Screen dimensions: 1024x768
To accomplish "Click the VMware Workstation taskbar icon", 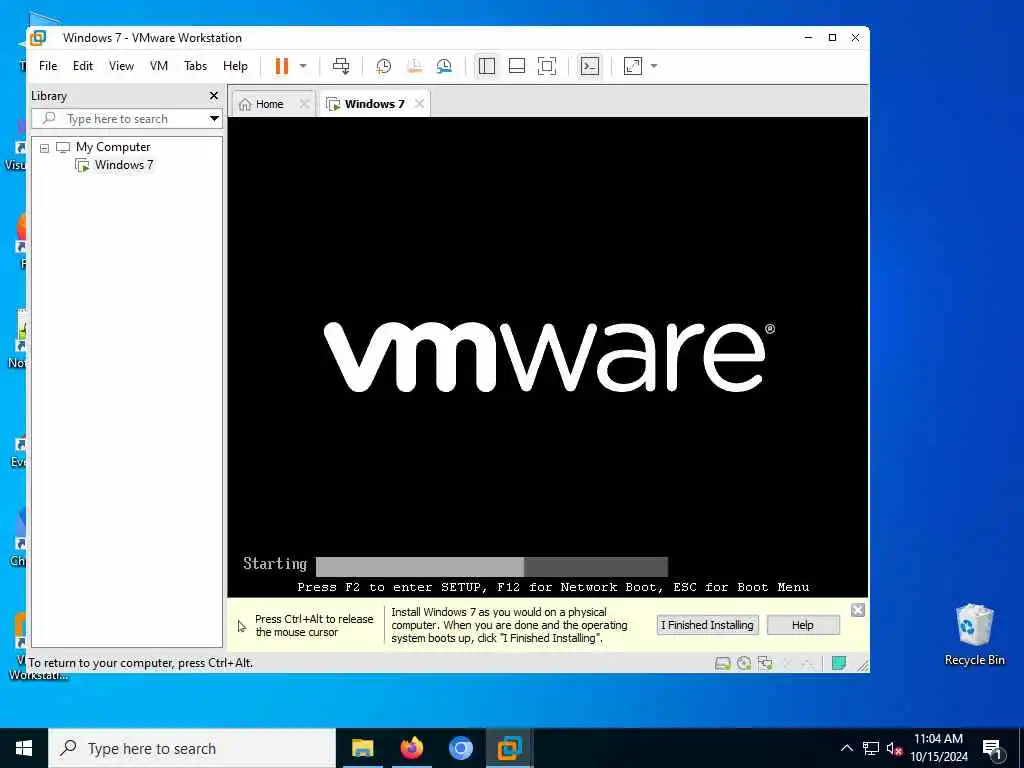I will click(509, 748).
